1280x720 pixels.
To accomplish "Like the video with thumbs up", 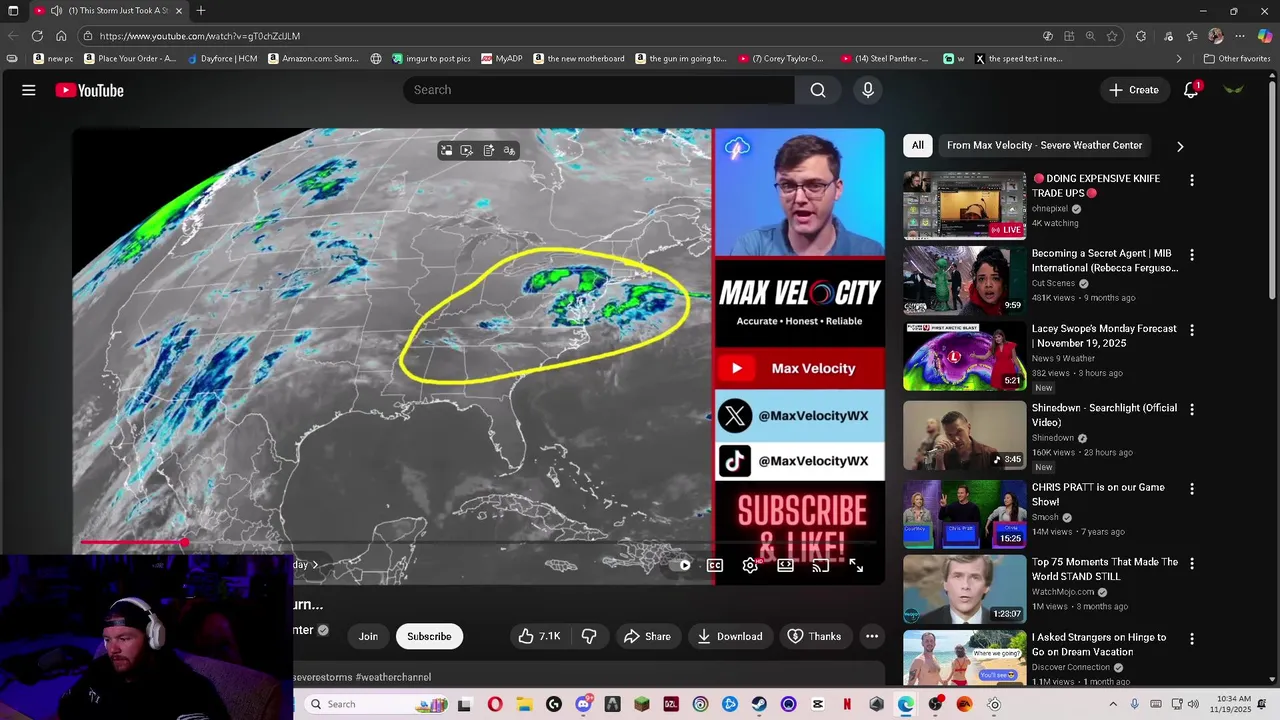I will (538, 636).
